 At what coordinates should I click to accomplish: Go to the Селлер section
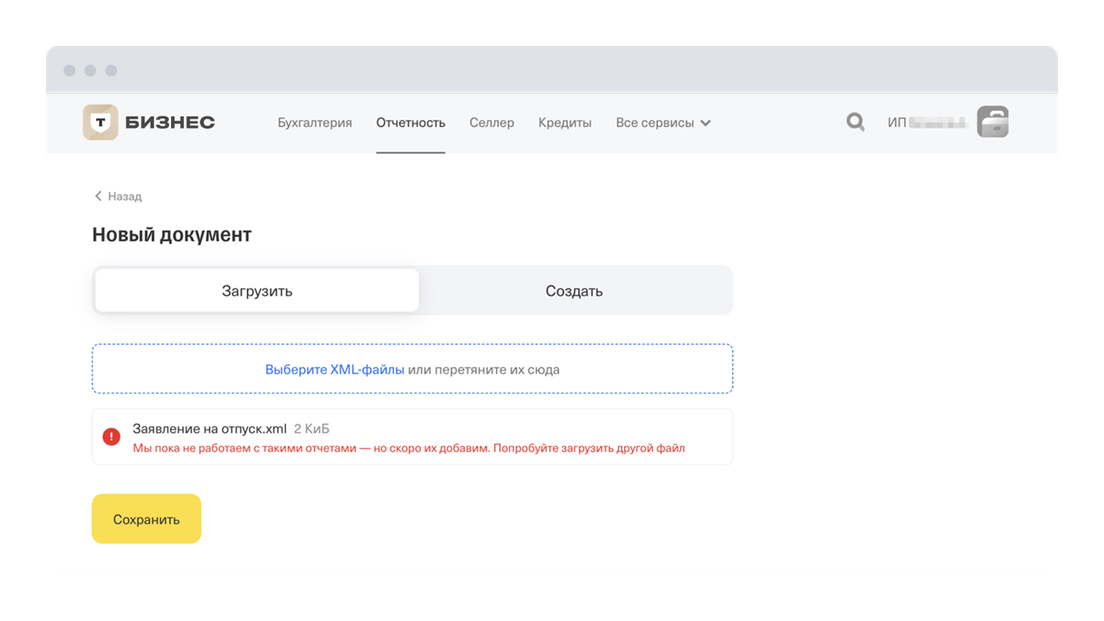click(x=492, y=123)
